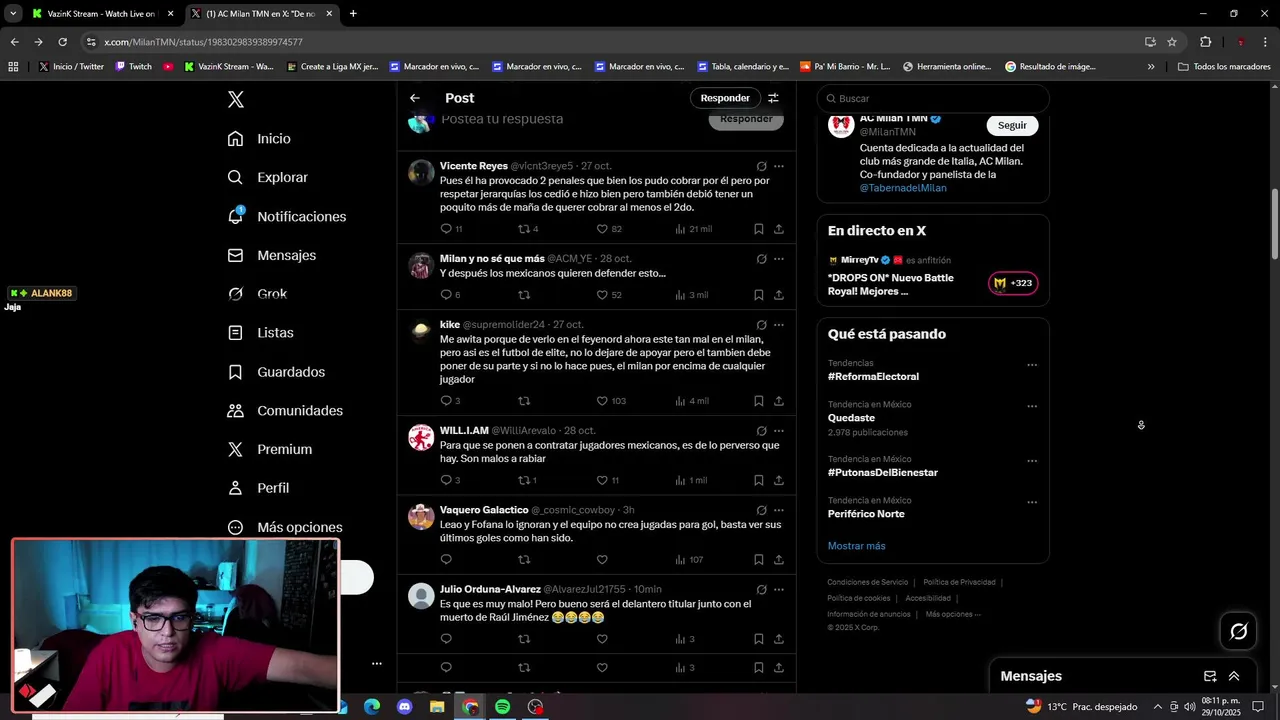Screen dimensions: 1280x720
Task: Open the @TabernadelMilan link
Action: (x=903, y=188)
